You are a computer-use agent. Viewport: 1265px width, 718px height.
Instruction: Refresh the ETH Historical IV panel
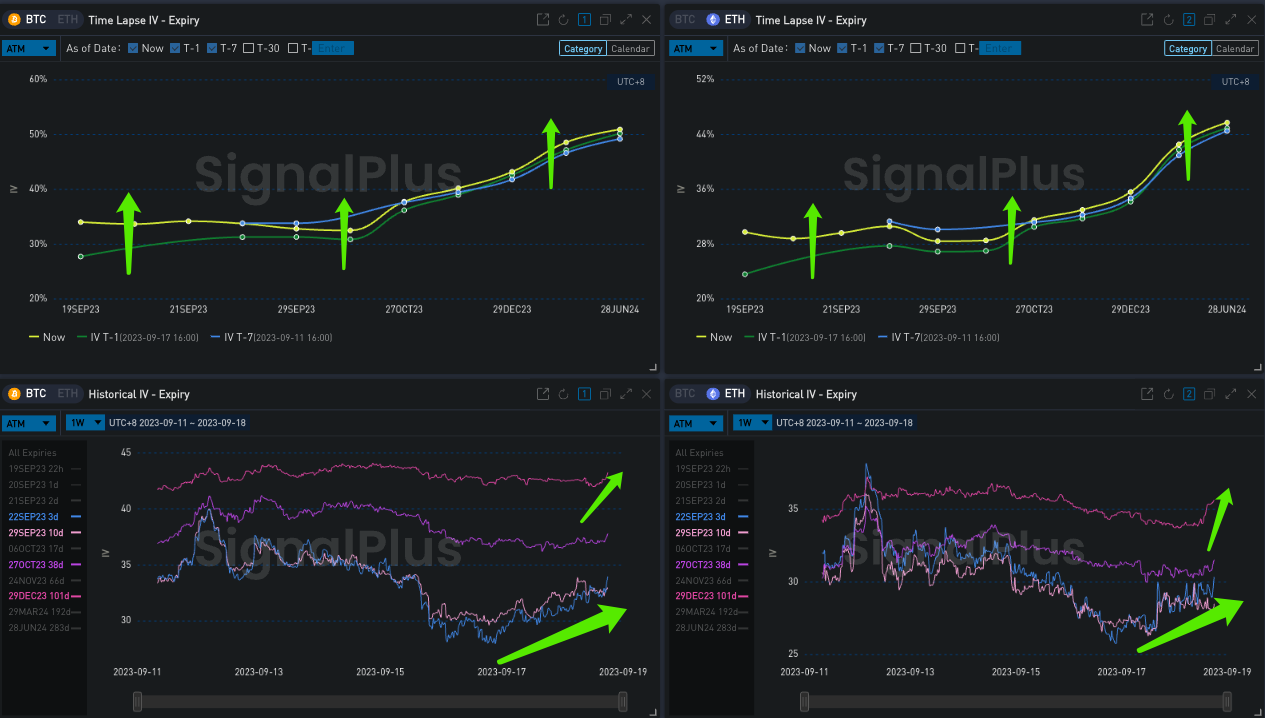click(1169, 394)
